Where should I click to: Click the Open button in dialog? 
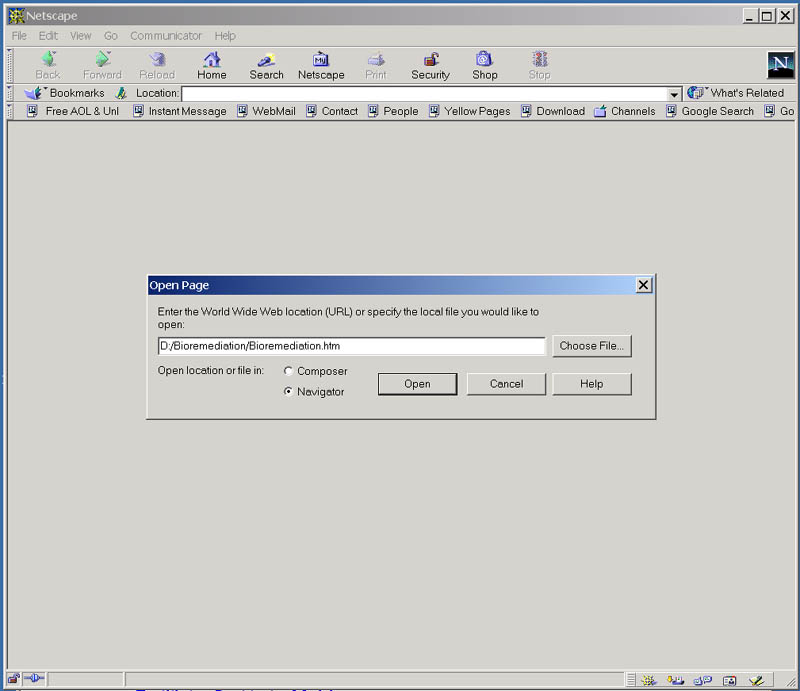tap(417, 384)
